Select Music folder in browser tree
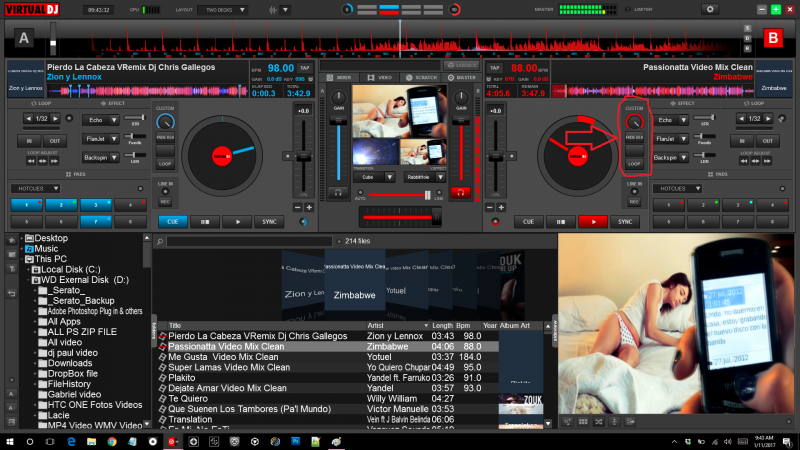This screenshot has width=800, height=450. point(46,248)
